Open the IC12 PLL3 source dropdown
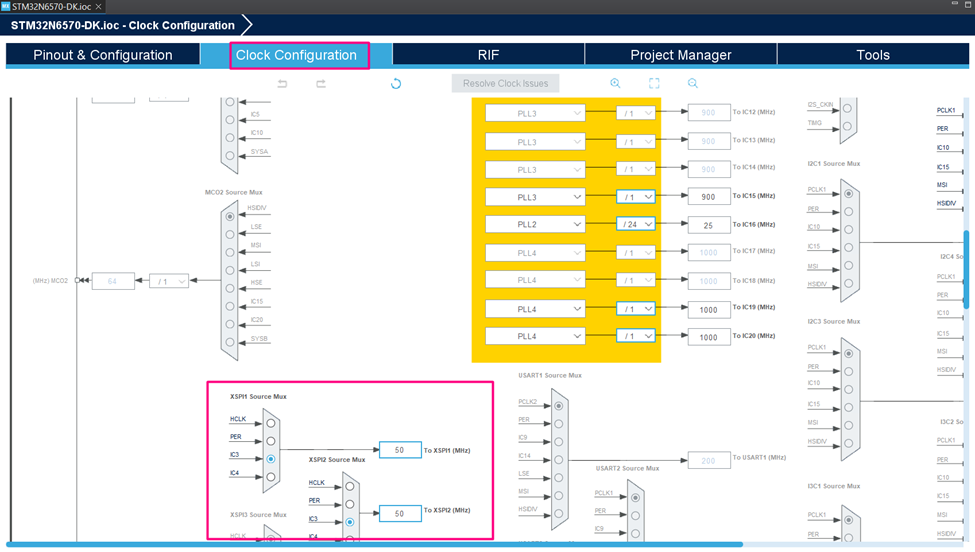This screenshot has width=975, height=552. (x=535, y=113)
